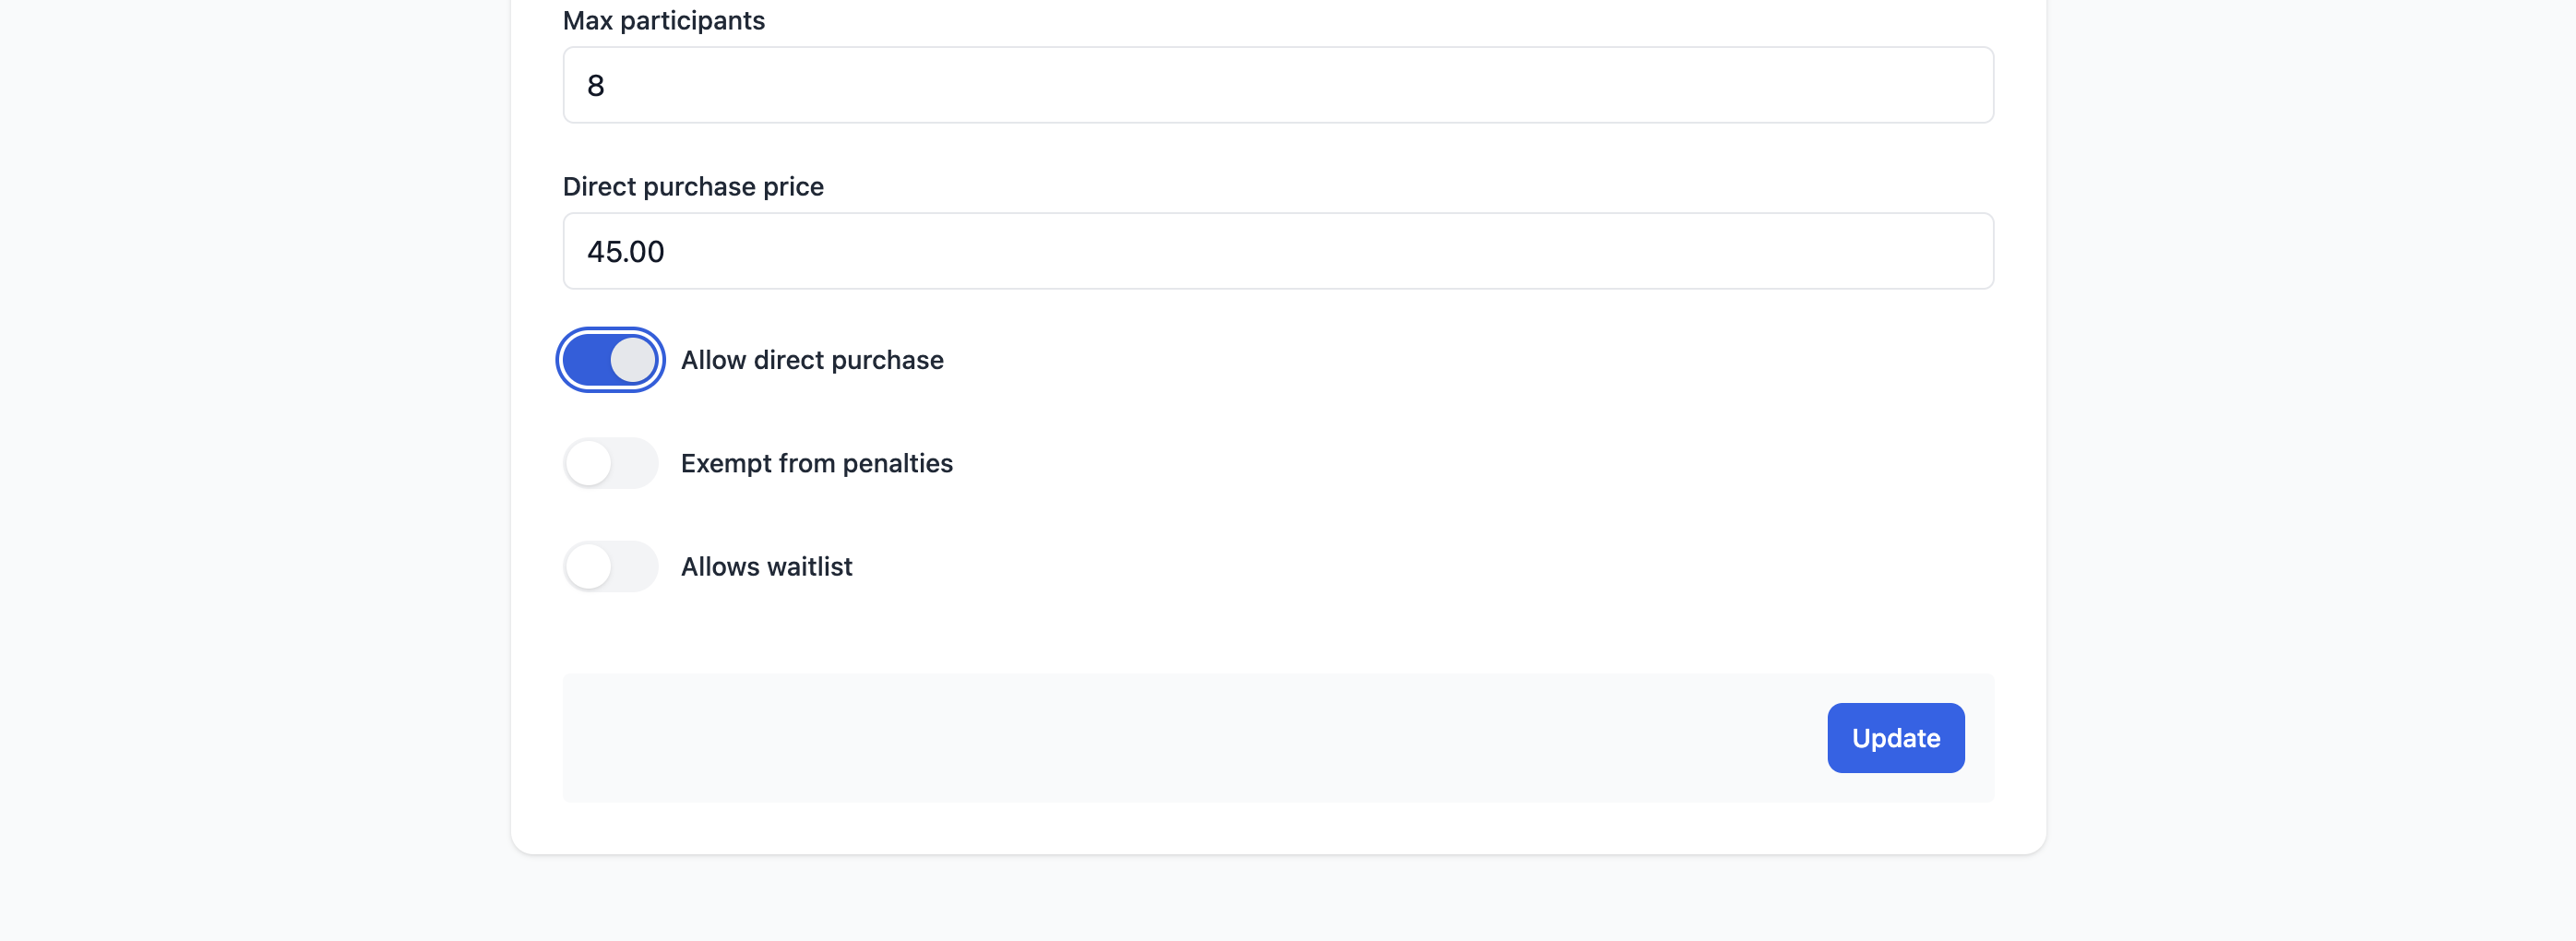Focus the Max participants input field
The image size is (2576, 941).
tap(1277, 85)
